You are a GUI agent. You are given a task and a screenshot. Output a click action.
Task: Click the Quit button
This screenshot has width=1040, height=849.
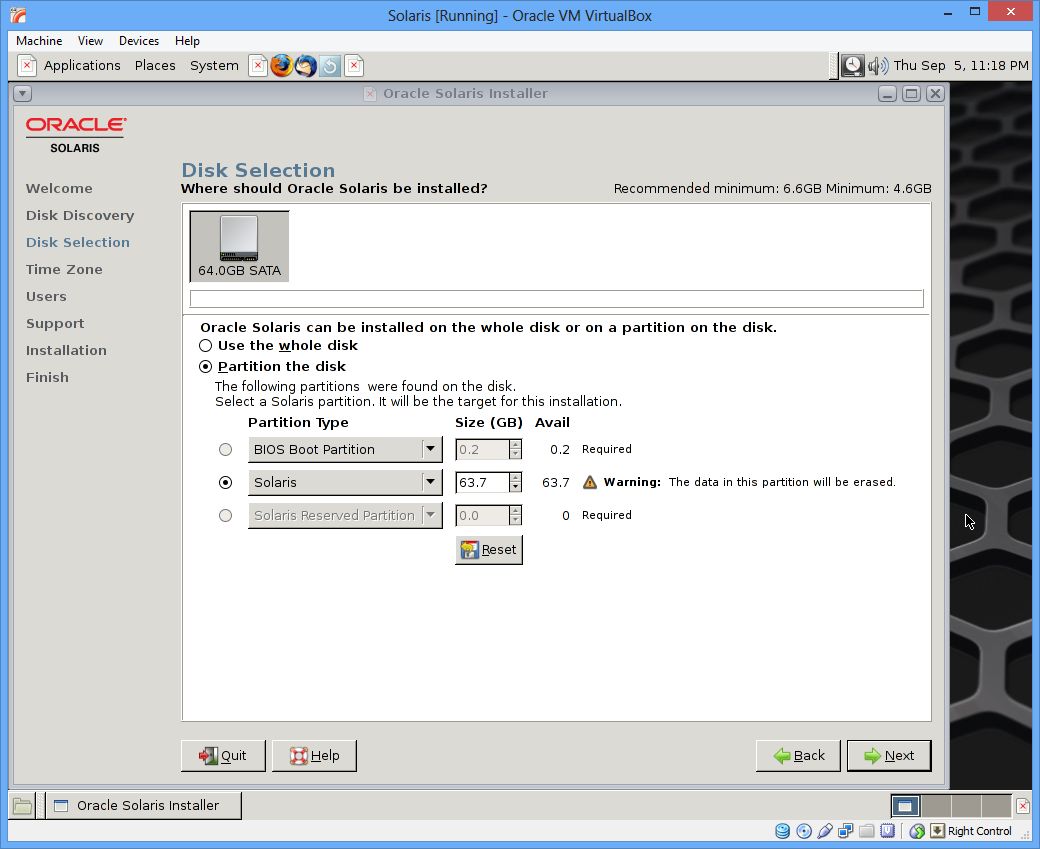223,755
